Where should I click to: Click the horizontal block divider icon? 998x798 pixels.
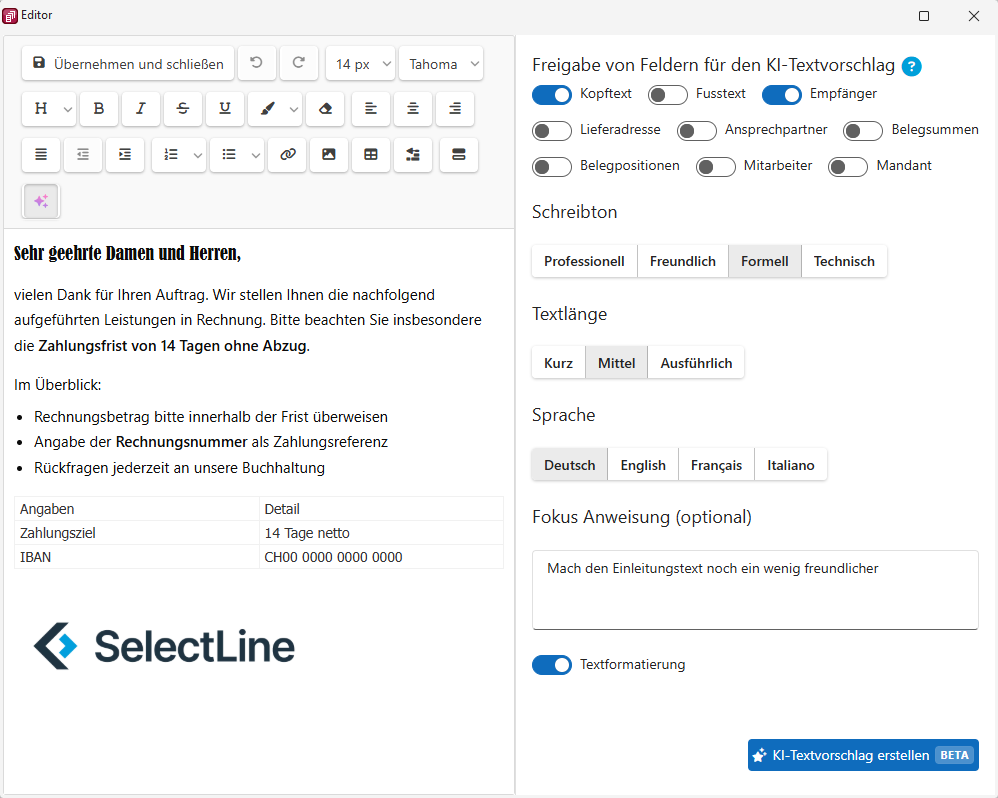[x=459, y=155]
